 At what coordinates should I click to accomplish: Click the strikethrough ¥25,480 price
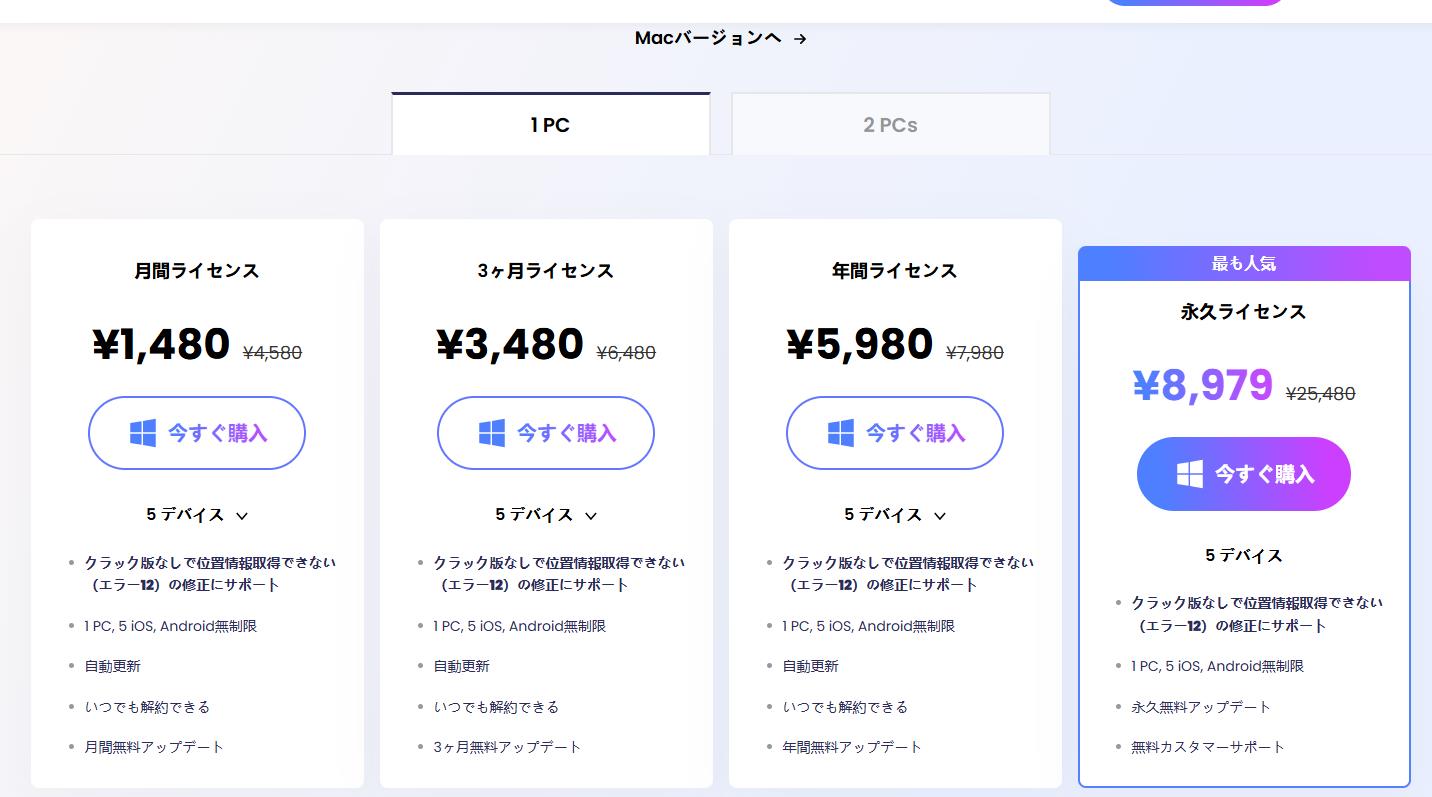[x=1320, y=394]
